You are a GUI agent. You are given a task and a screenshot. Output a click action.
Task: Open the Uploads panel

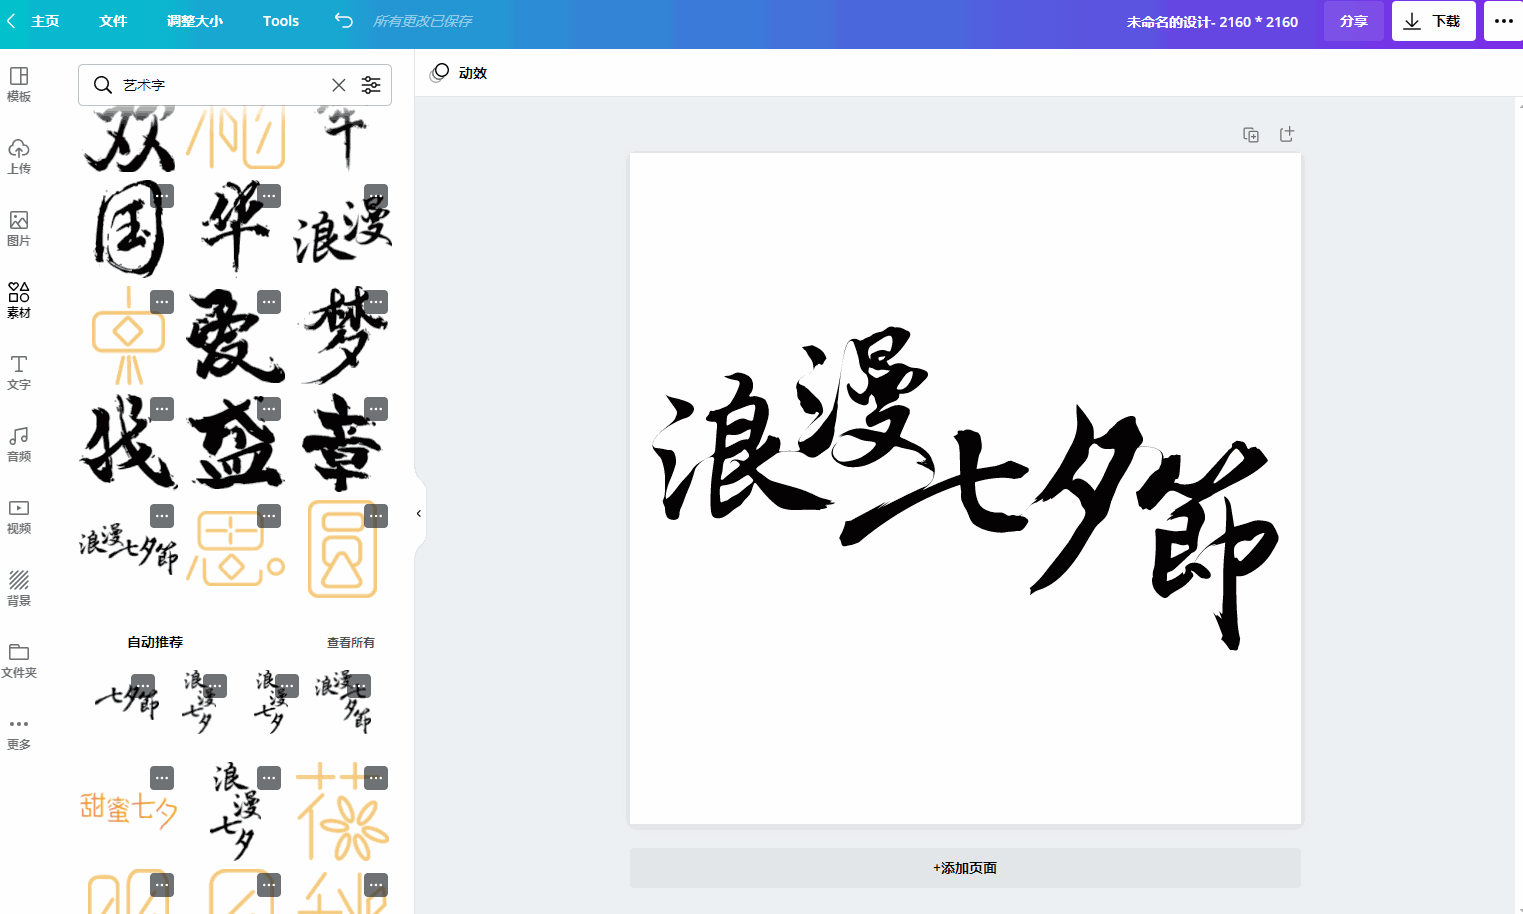point(18,156)
